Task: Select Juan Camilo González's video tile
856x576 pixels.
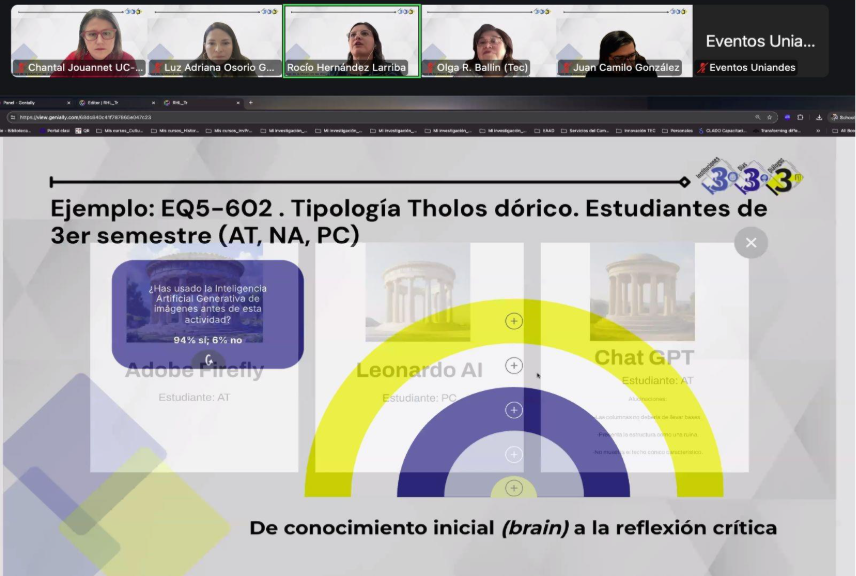Action: [624, 41]
